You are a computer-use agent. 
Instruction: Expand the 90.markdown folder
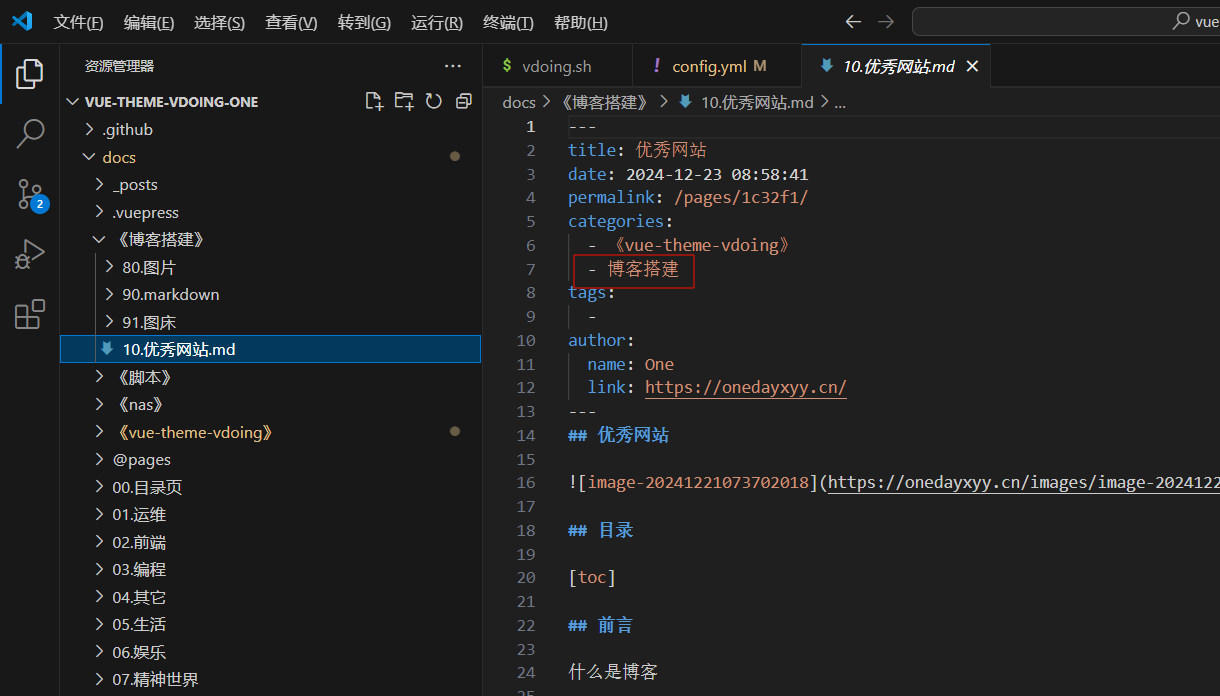pyautogui.click(x=271, y=295)
